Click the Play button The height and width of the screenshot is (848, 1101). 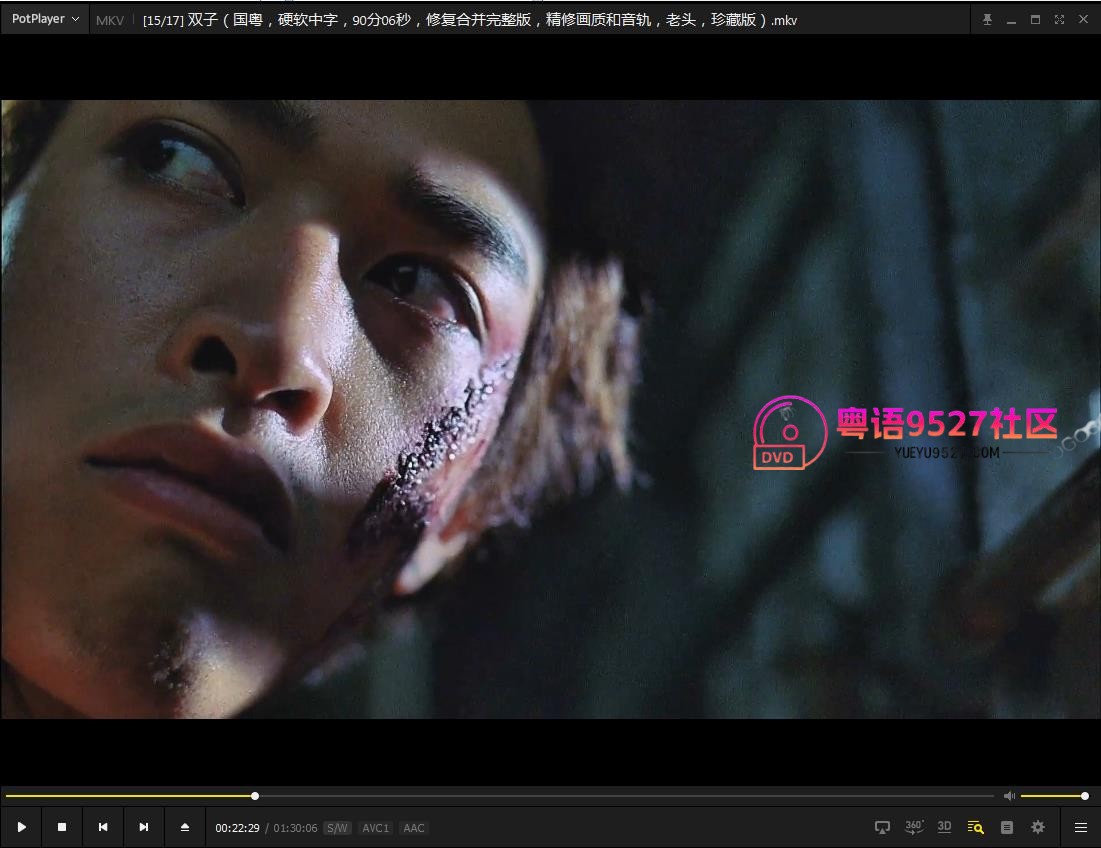pos(21,828)
